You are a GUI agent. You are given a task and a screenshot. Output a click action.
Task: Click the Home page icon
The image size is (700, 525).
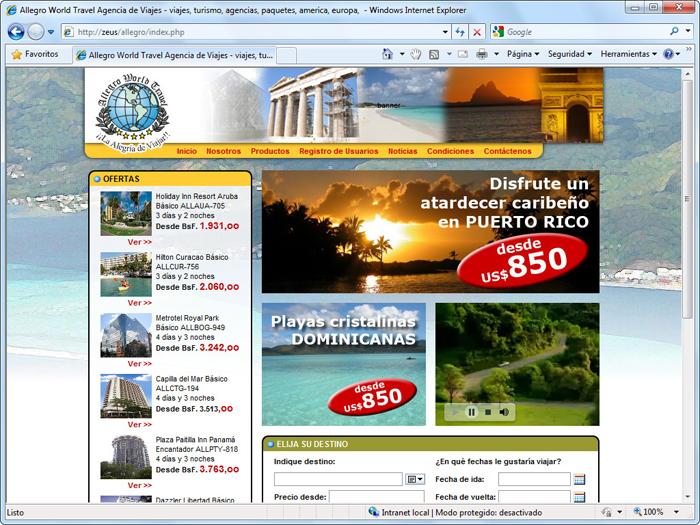point(387,54)
